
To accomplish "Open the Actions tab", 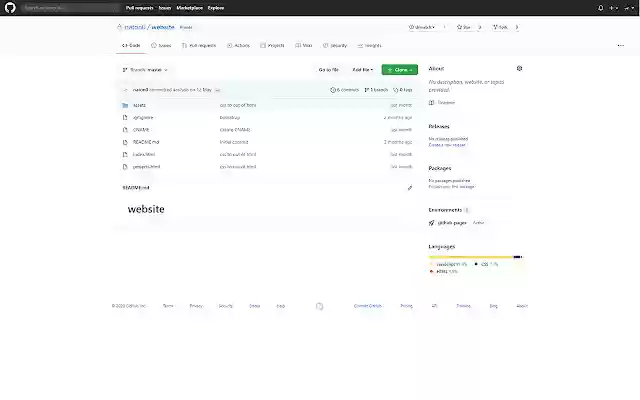I will tap(238, 45).
